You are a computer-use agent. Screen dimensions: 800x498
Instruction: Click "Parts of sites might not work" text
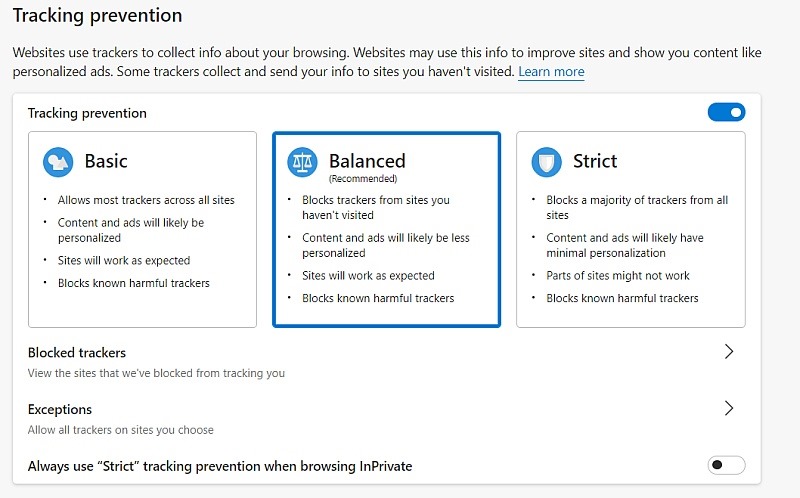point(618,276)
